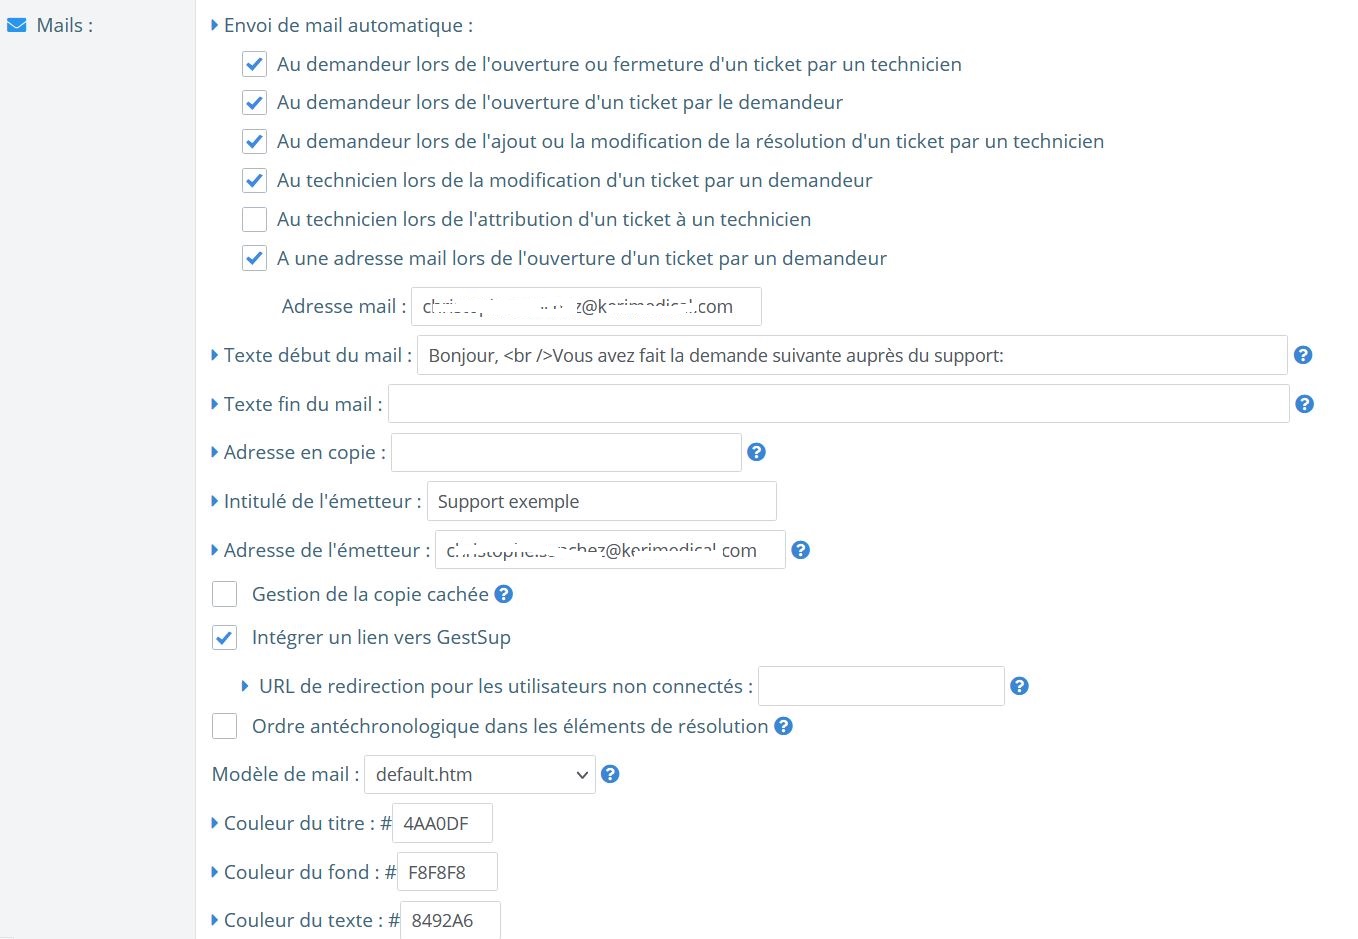Click the 'Intégrer un lien vers GestSup' label

coord(381,637)
